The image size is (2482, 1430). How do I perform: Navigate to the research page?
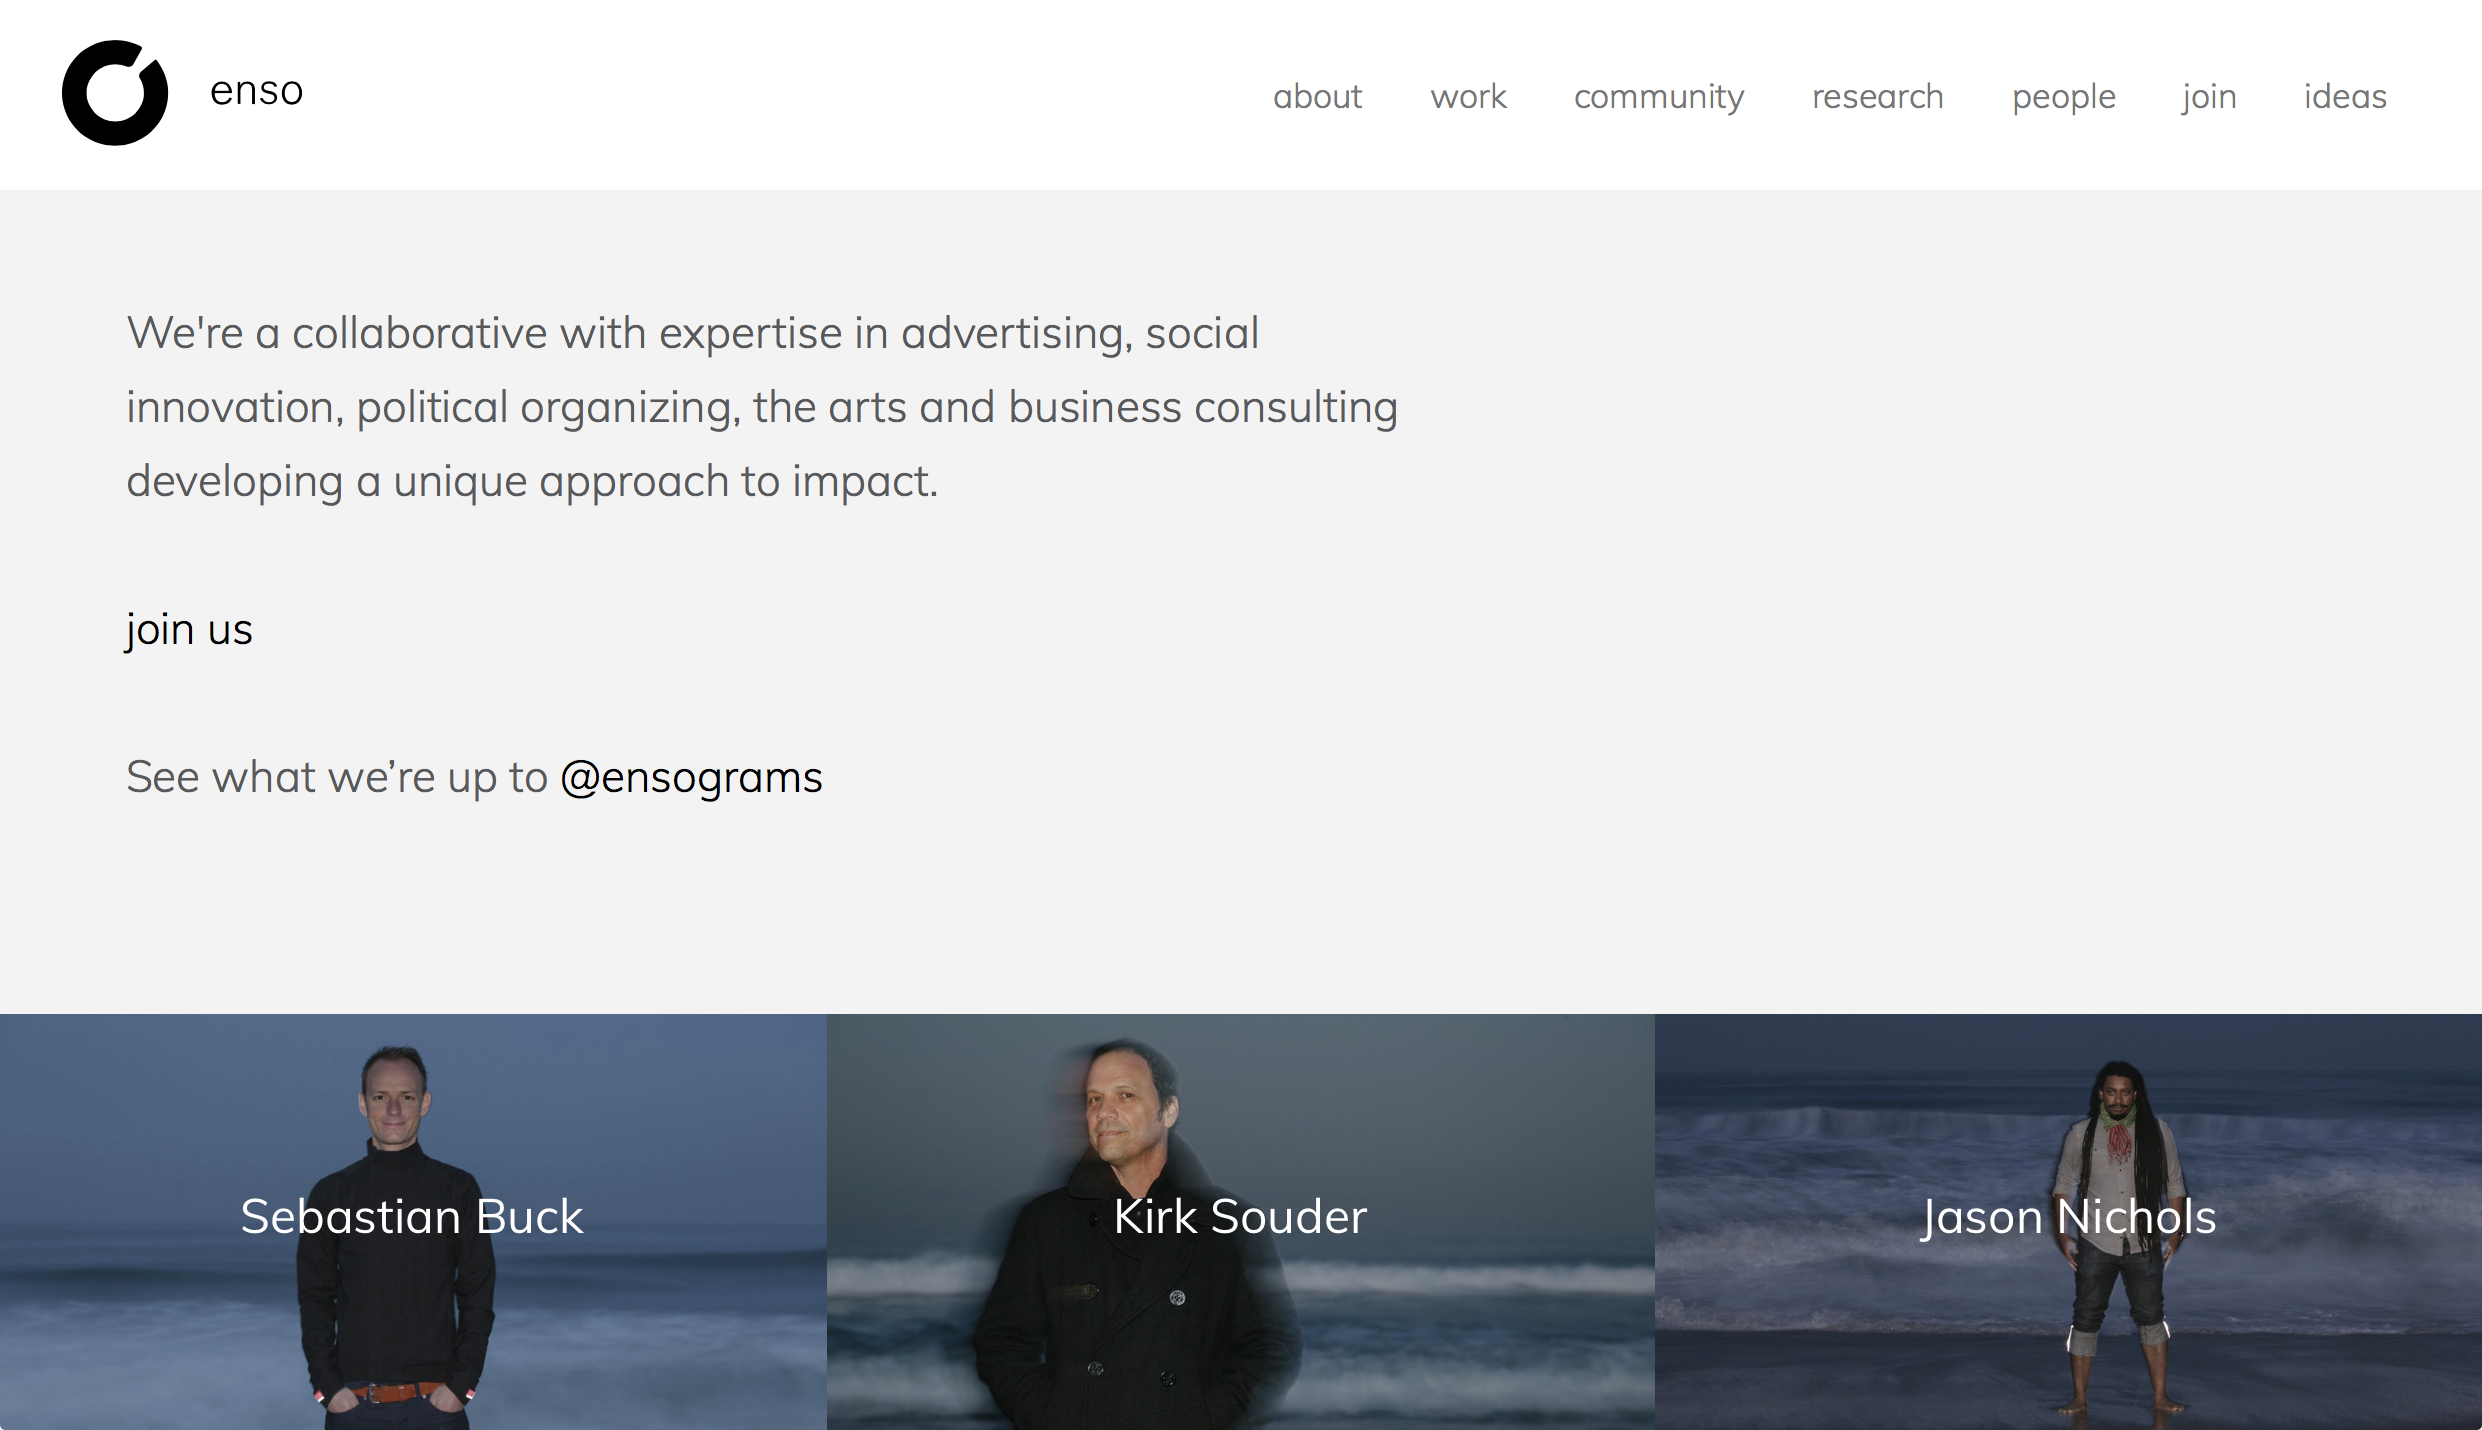tap(1878, 97)
